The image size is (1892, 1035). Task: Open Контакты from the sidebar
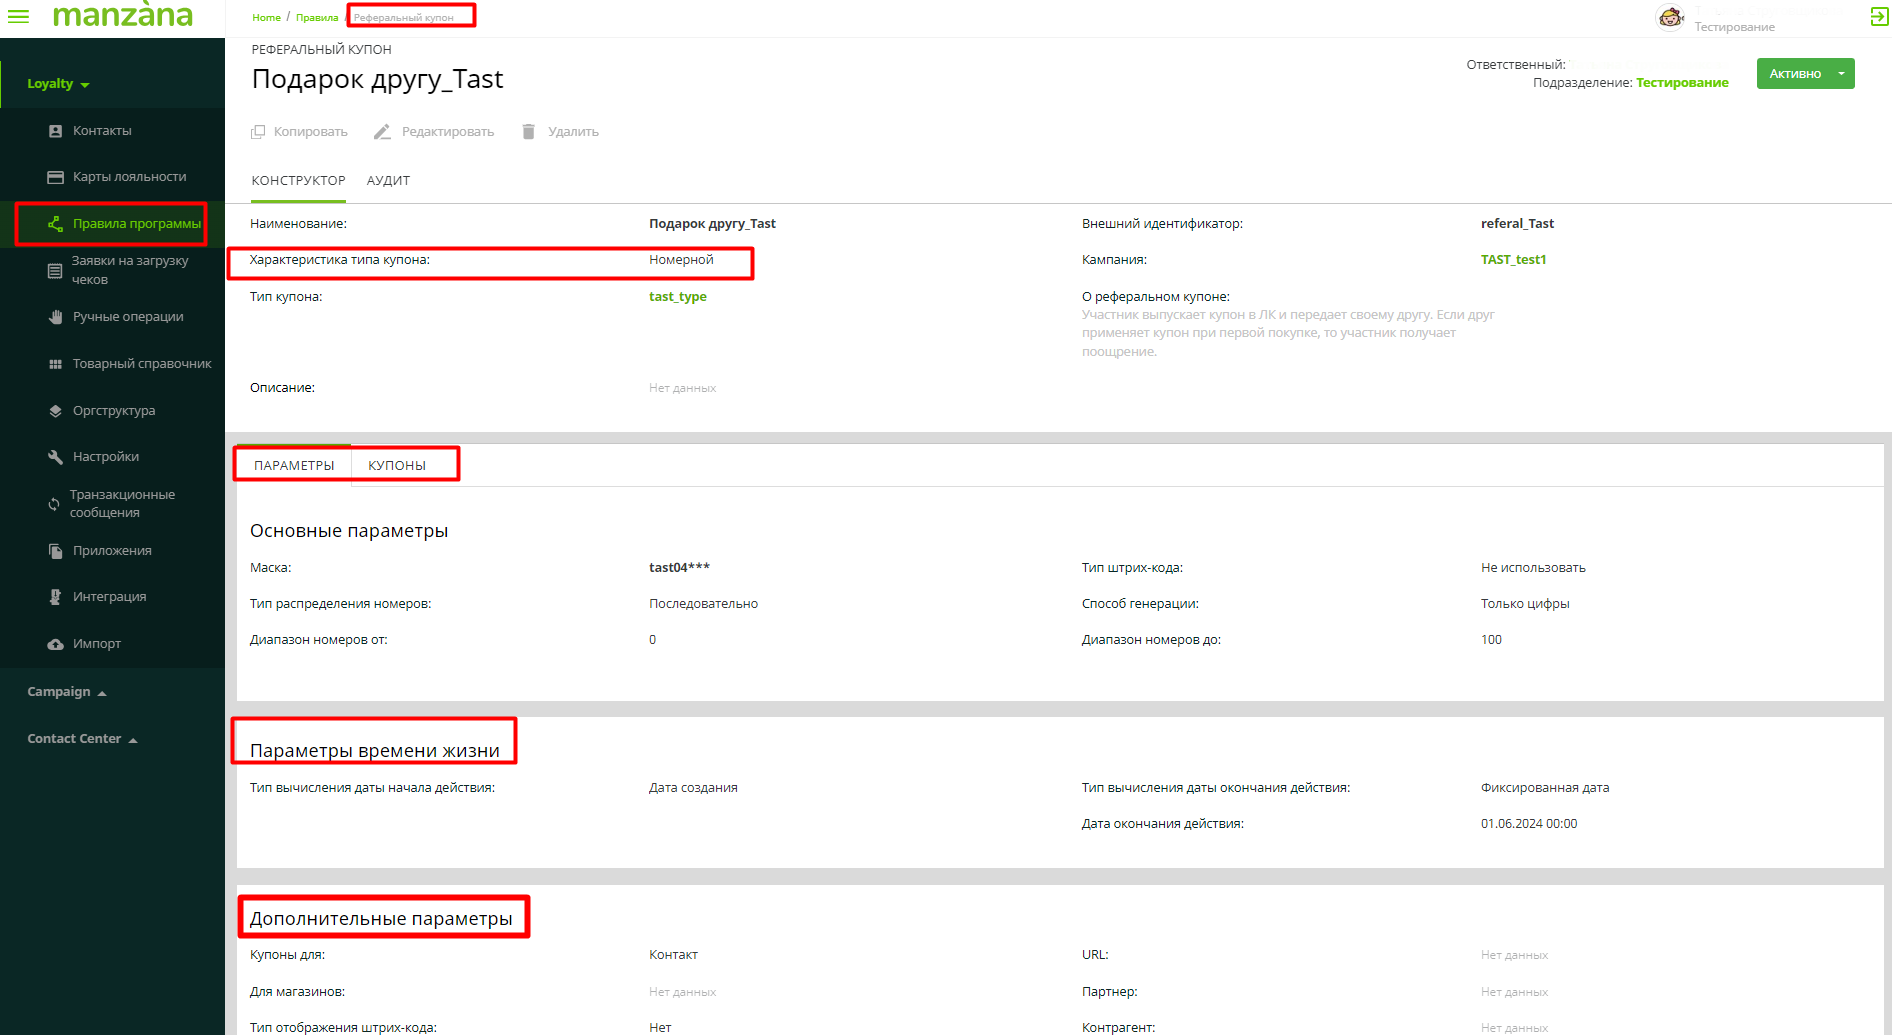coord(102,131)
